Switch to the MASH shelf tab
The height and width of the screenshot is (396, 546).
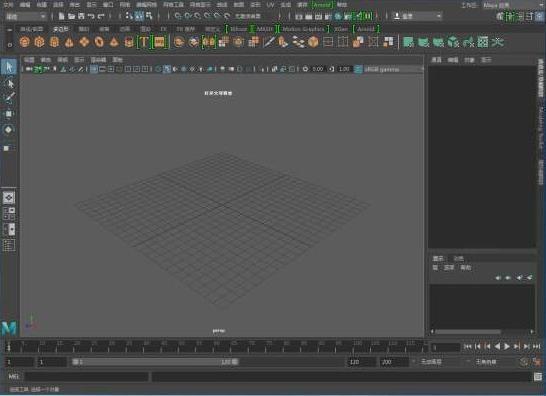click(x=265, y=29)
